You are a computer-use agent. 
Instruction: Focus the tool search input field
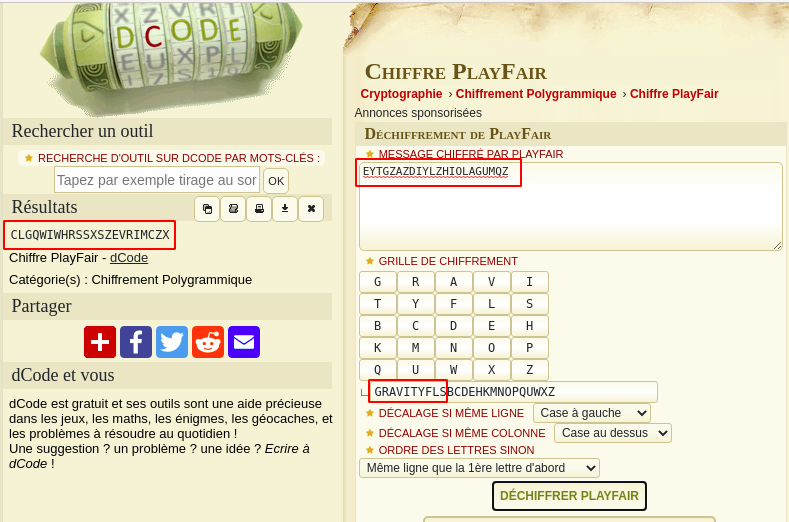coord(157,180)
